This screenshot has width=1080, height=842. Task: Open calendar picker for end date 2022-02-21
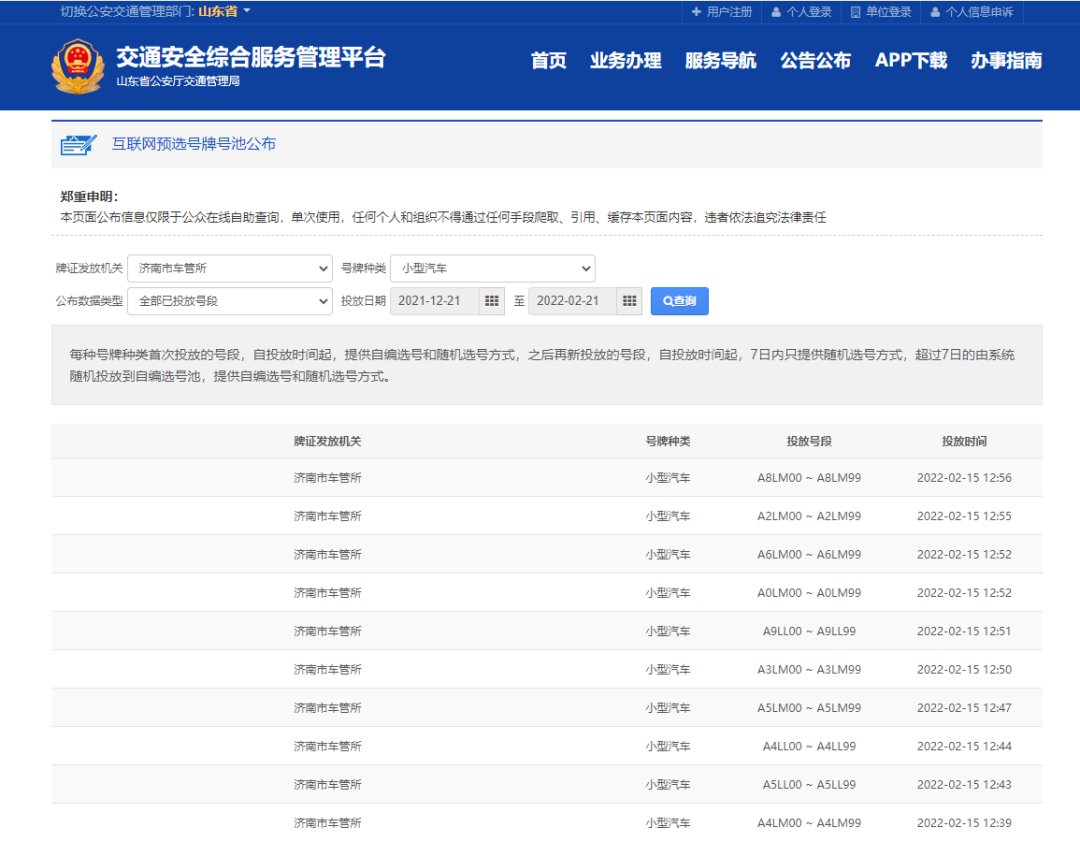click(629, 301)
